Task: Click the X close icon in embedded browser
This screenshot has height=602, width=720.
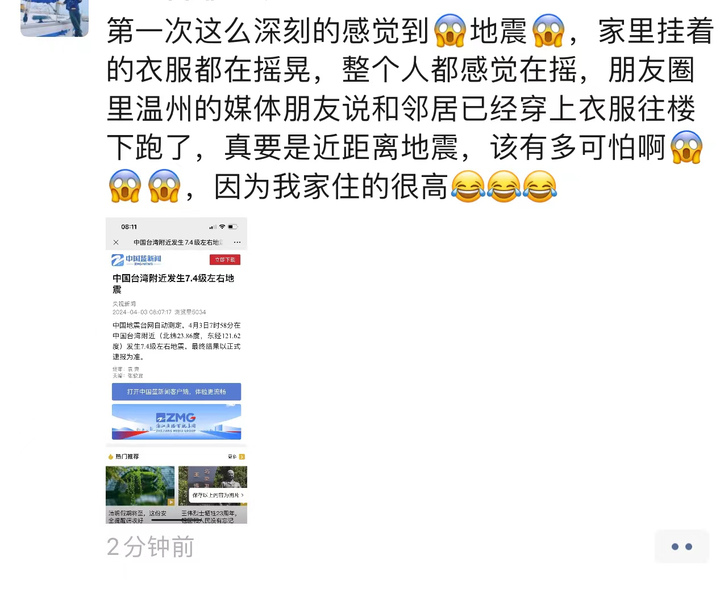Action: click(116, 242)
